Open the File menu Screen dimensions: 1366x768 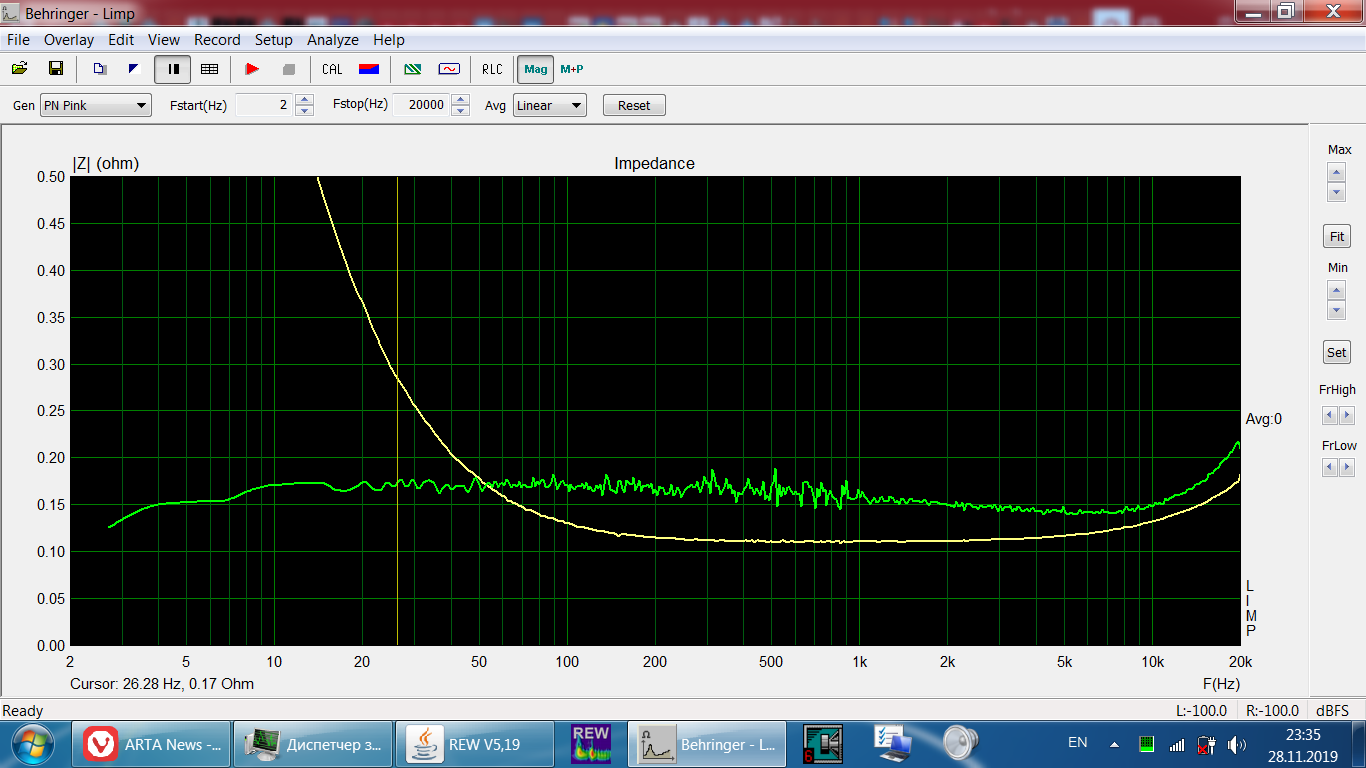tap(18, 40)
